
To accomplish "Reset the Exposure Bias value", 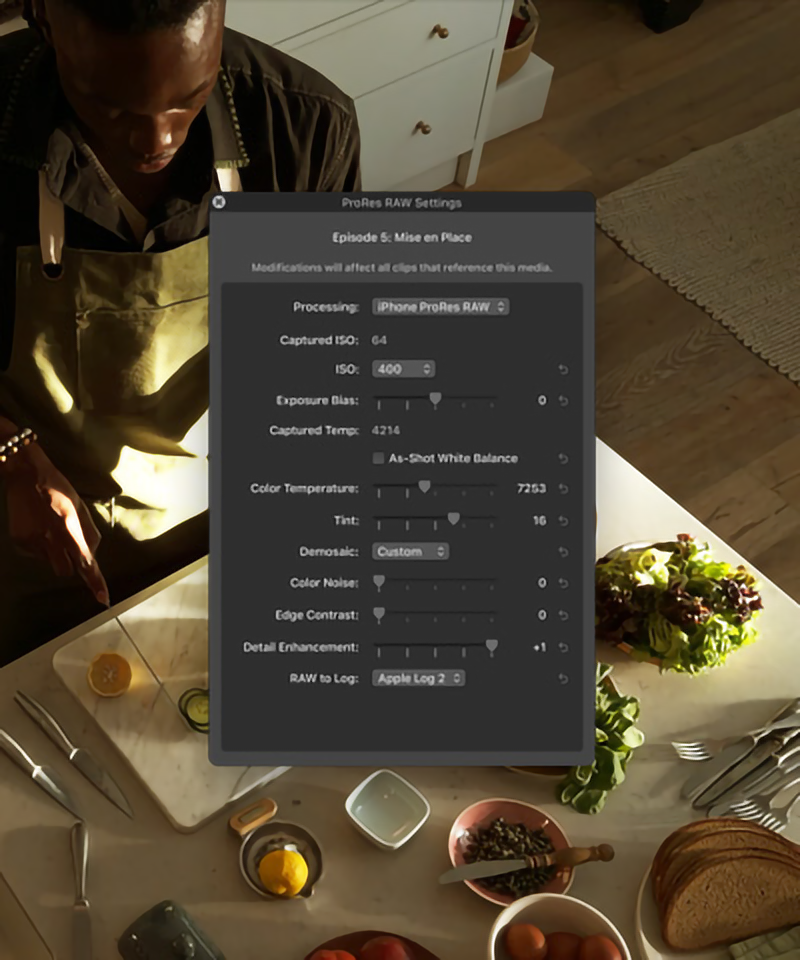I will point(563,401).
